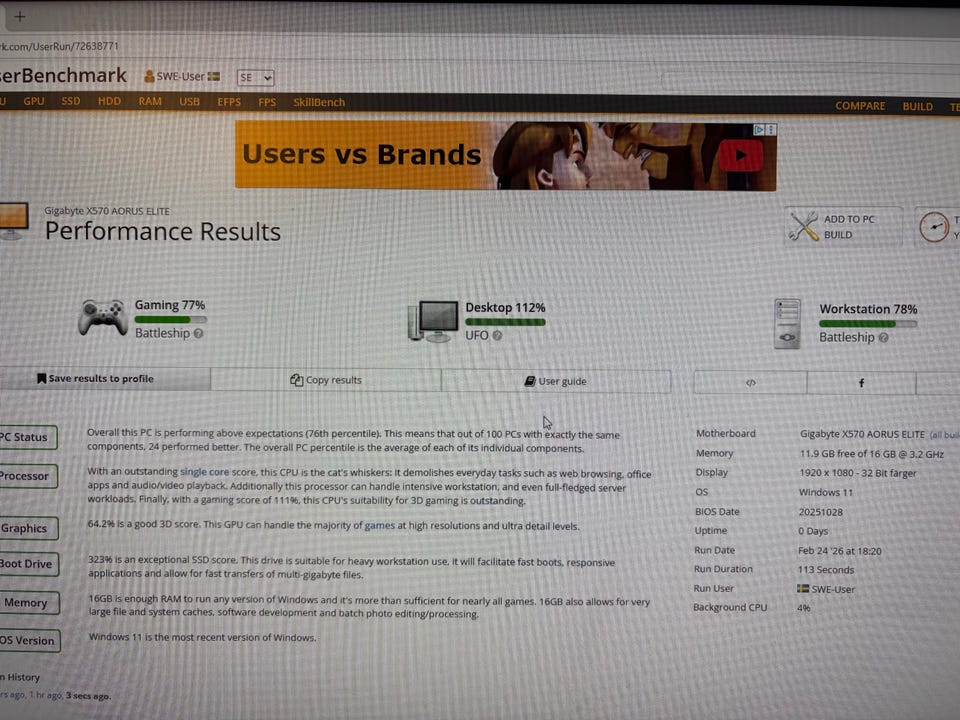Click the Gaming gamepad icon

pos(102,317)
